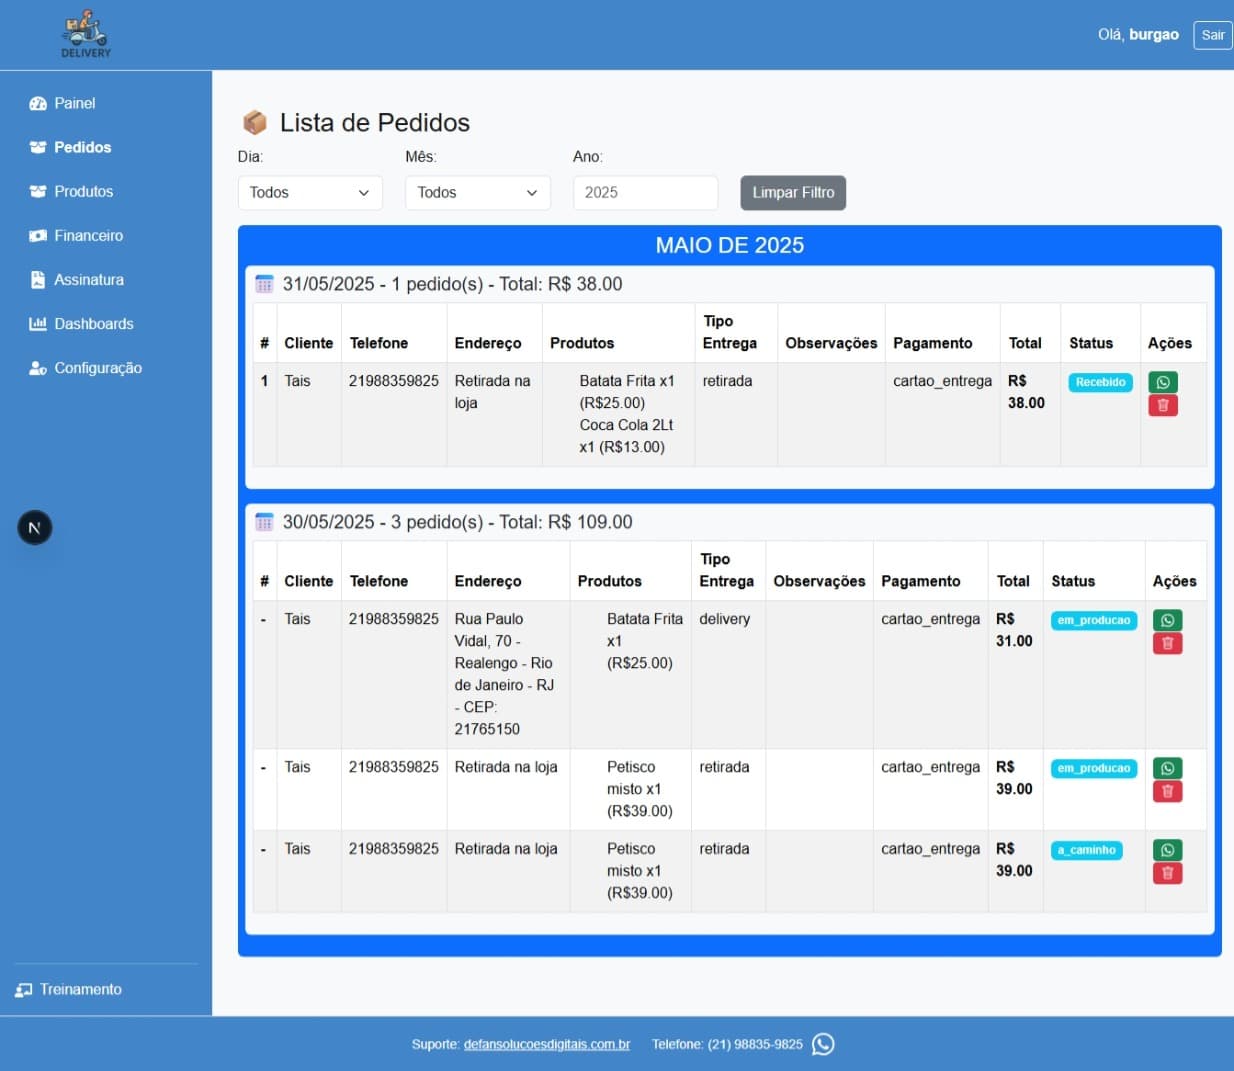
Task: Delete the 31/05/2025 order with trash icon
Action: (1162, 405)
